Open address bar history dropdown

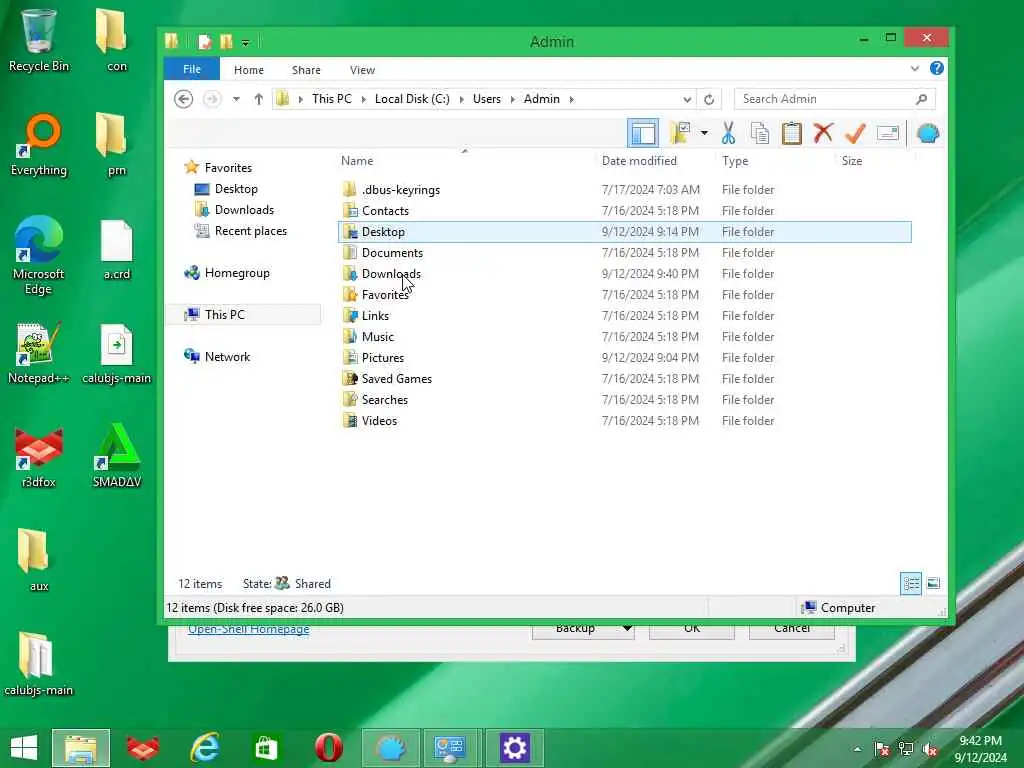[687, 99]
